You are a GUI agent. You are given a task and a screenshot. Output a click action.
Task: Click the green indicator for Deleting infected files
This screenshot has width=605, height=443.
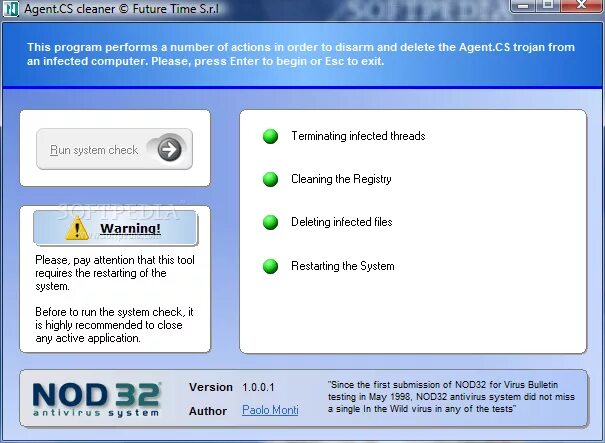[x=270, y=222]
